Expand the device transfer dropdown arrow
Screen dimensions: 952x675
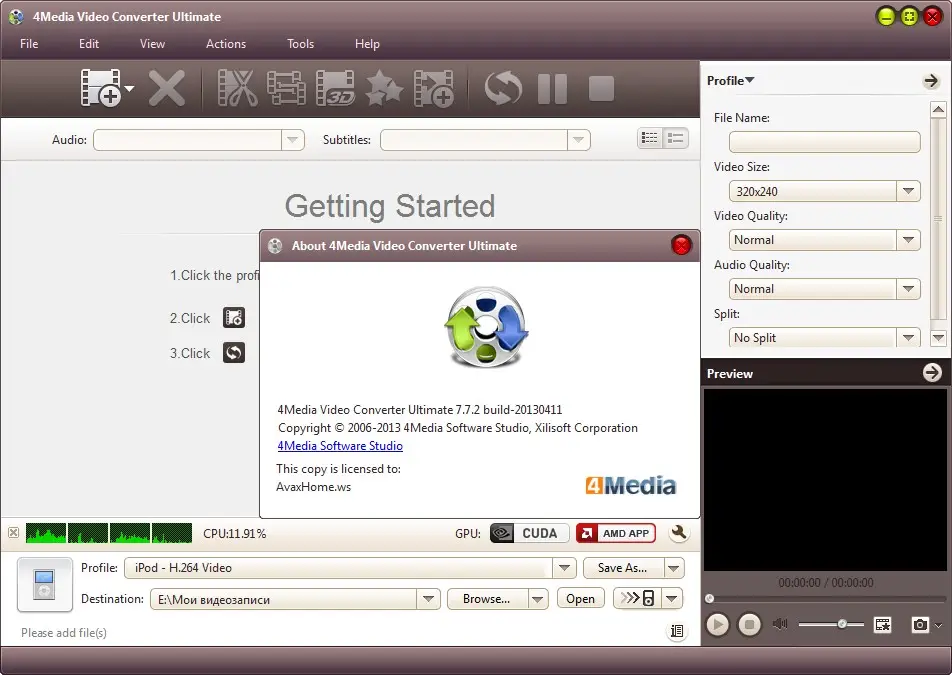(672, 599)
